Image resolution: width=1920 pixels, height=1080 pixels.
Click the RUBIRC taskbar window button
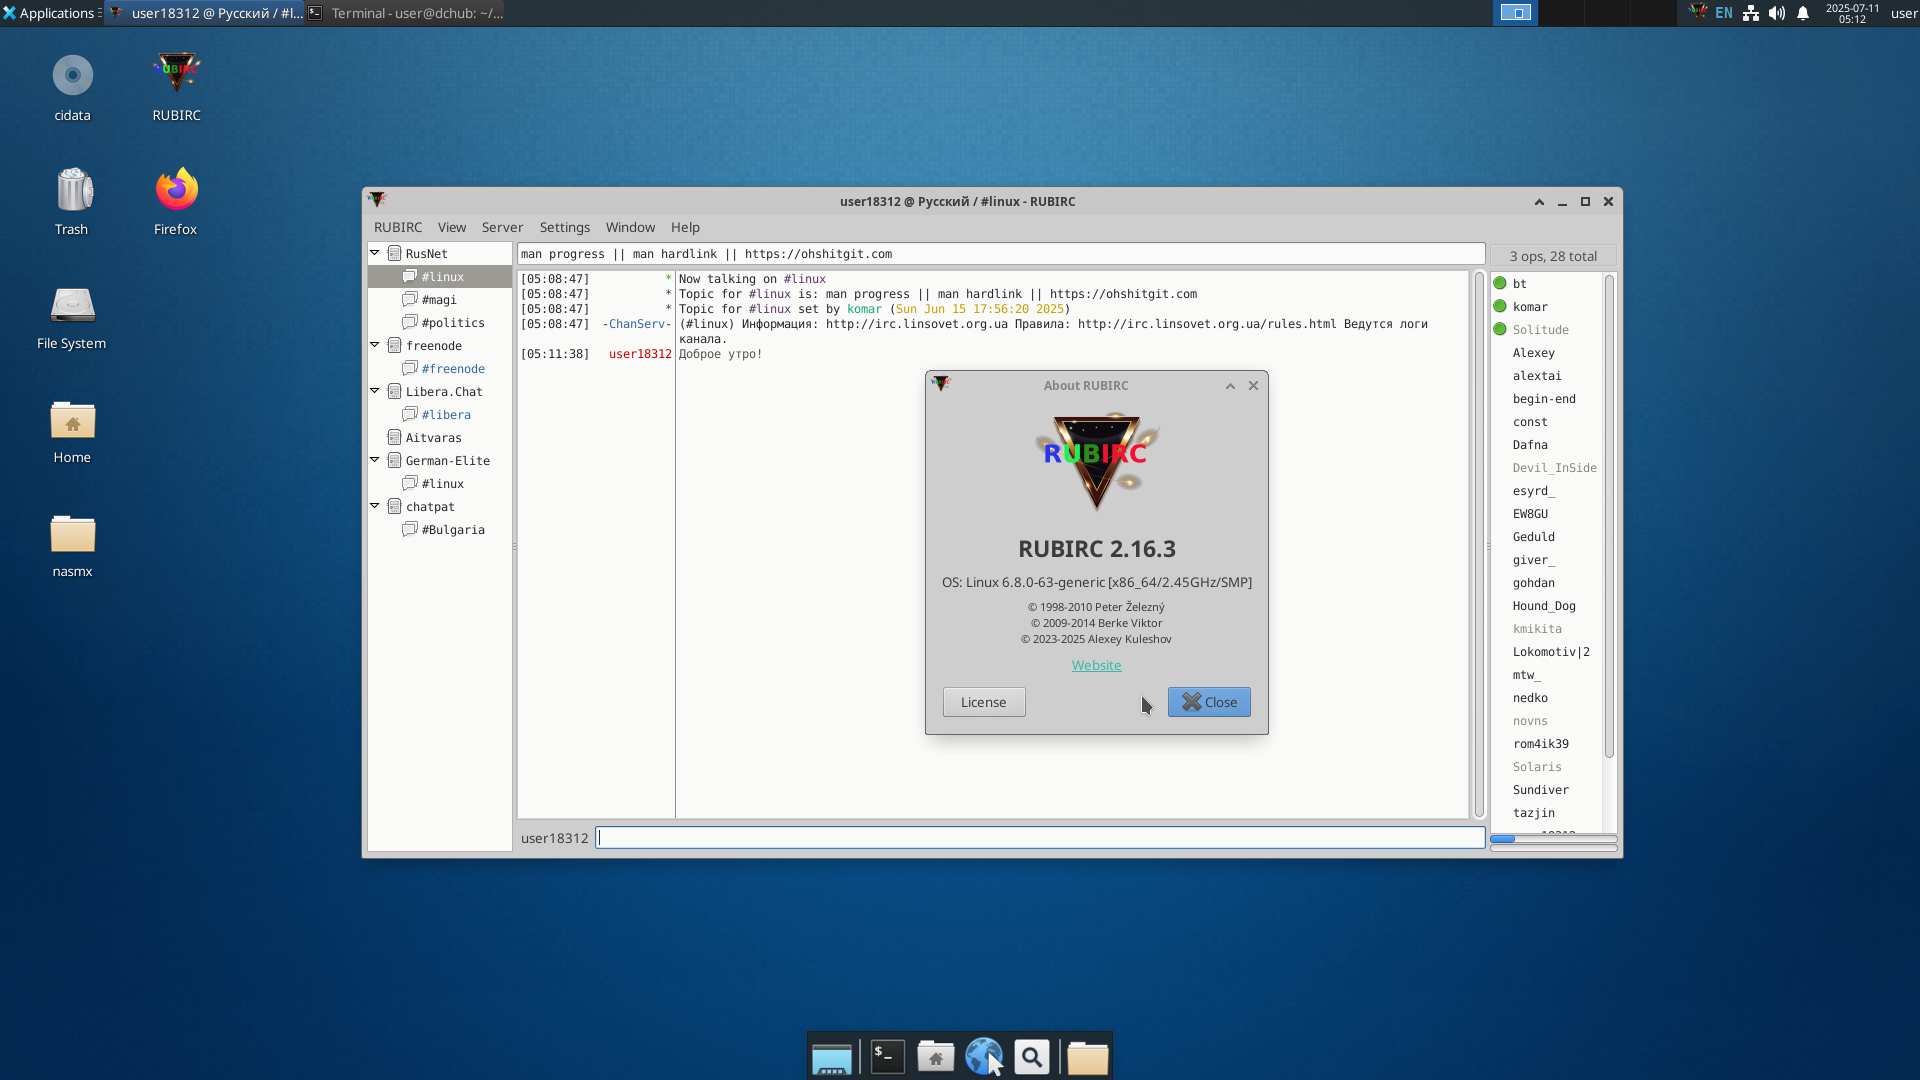pos(205,13)
